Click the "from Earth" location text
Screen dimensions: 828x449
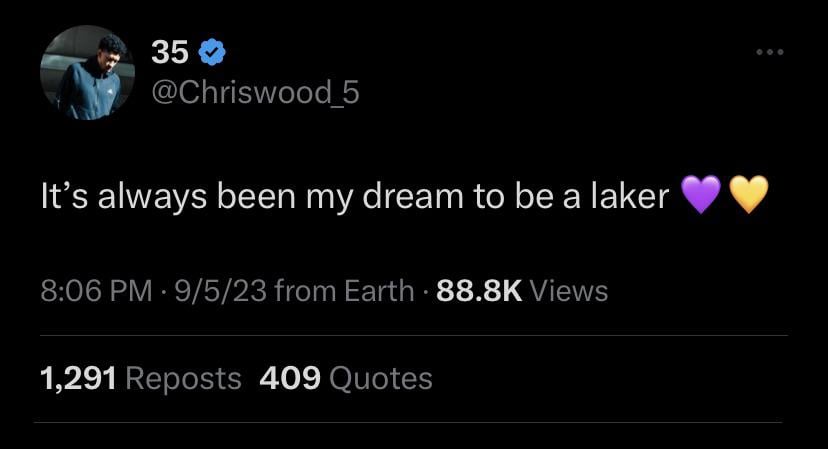point(343,291)
